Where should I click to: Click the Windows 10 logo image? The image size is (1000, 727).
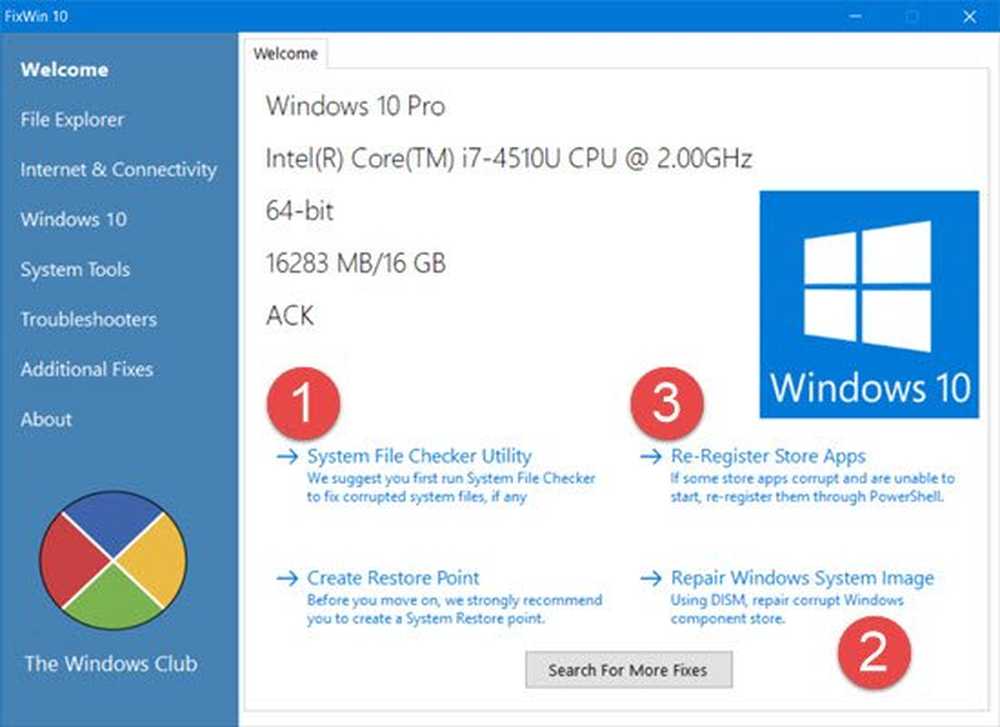(x=869, y=304)
